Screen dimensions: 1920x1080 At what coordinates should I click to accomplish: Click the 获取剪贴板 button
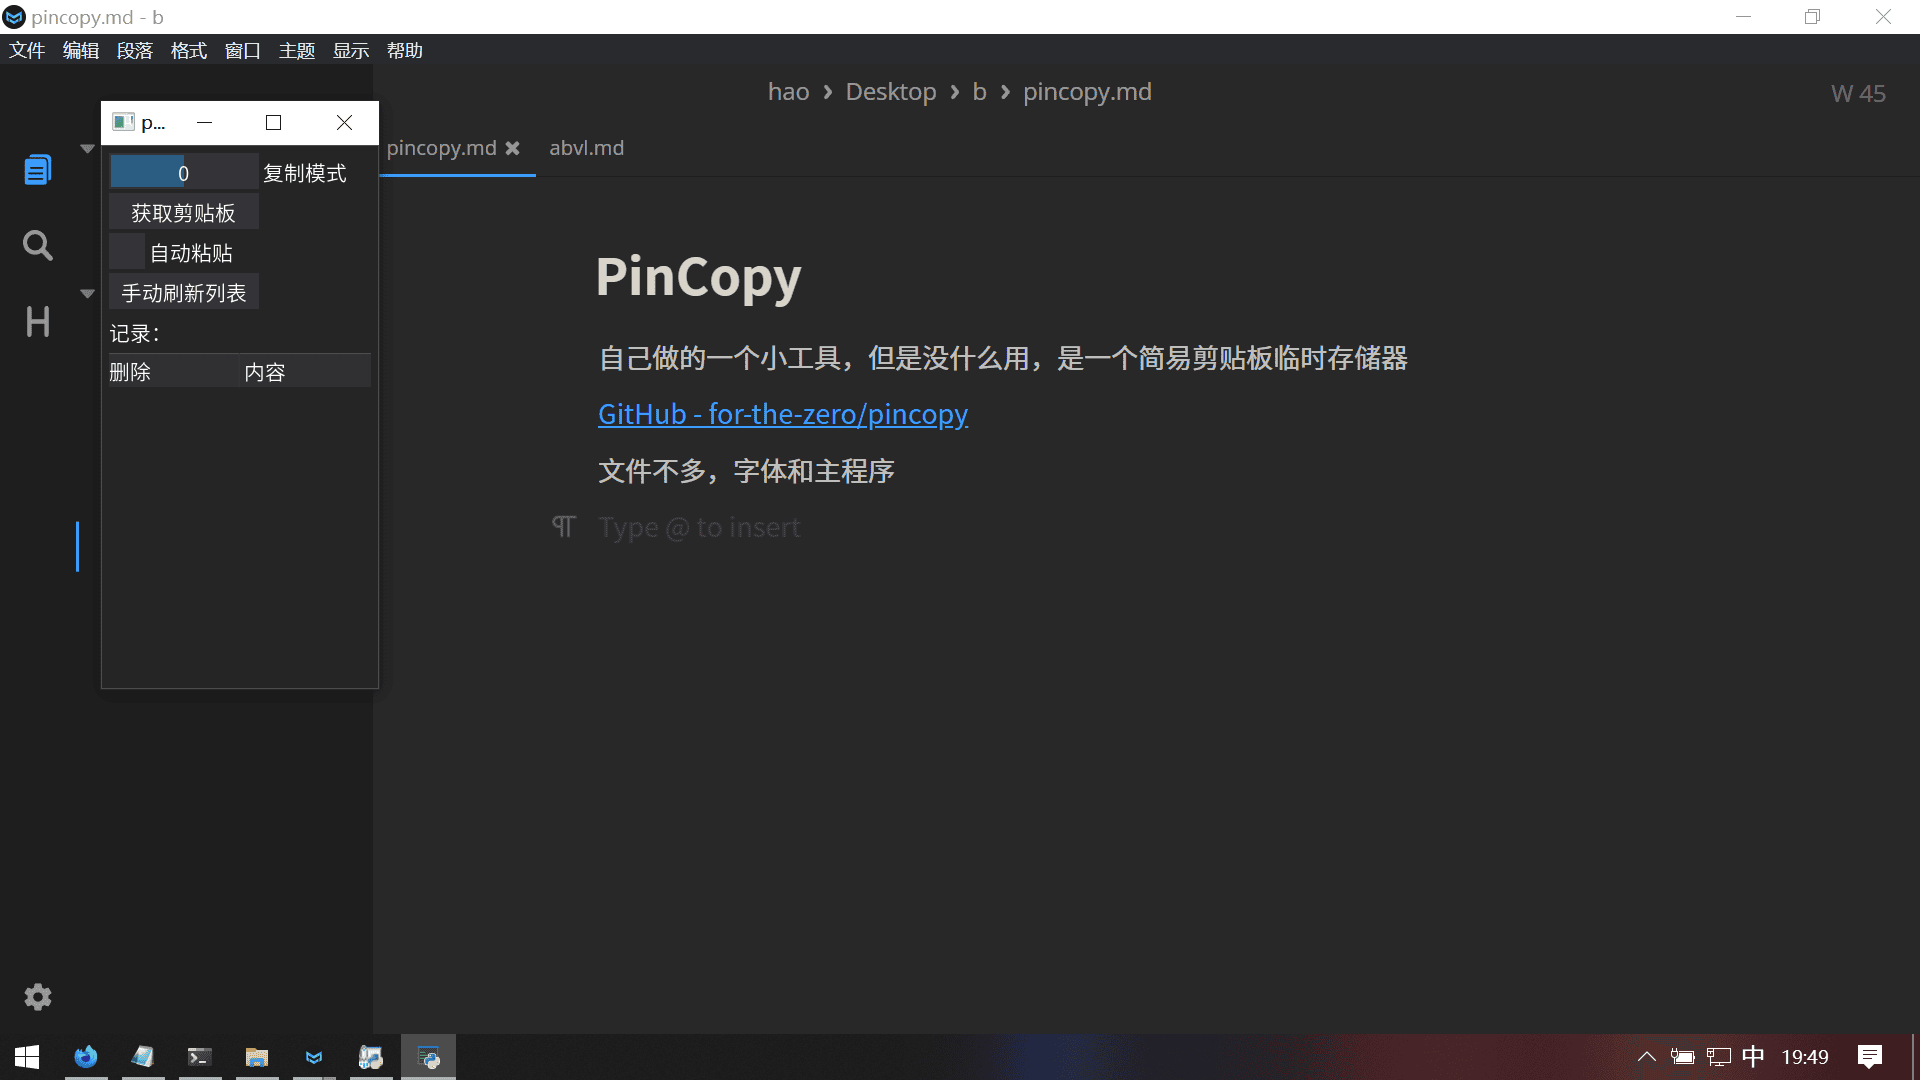(183, 213)
